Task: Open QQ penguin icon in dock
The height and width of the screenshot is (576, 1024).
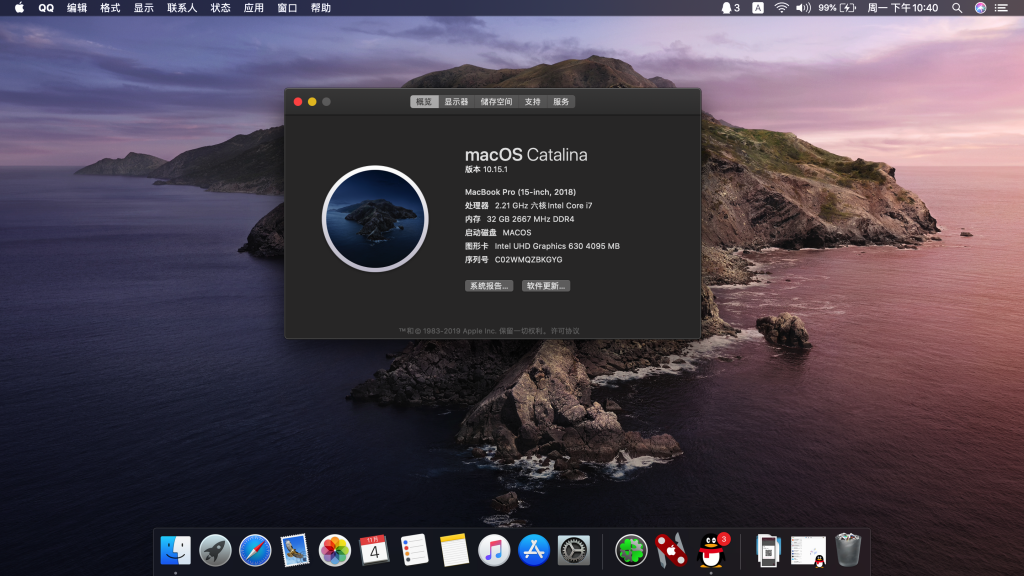Action: coord(710,550)
